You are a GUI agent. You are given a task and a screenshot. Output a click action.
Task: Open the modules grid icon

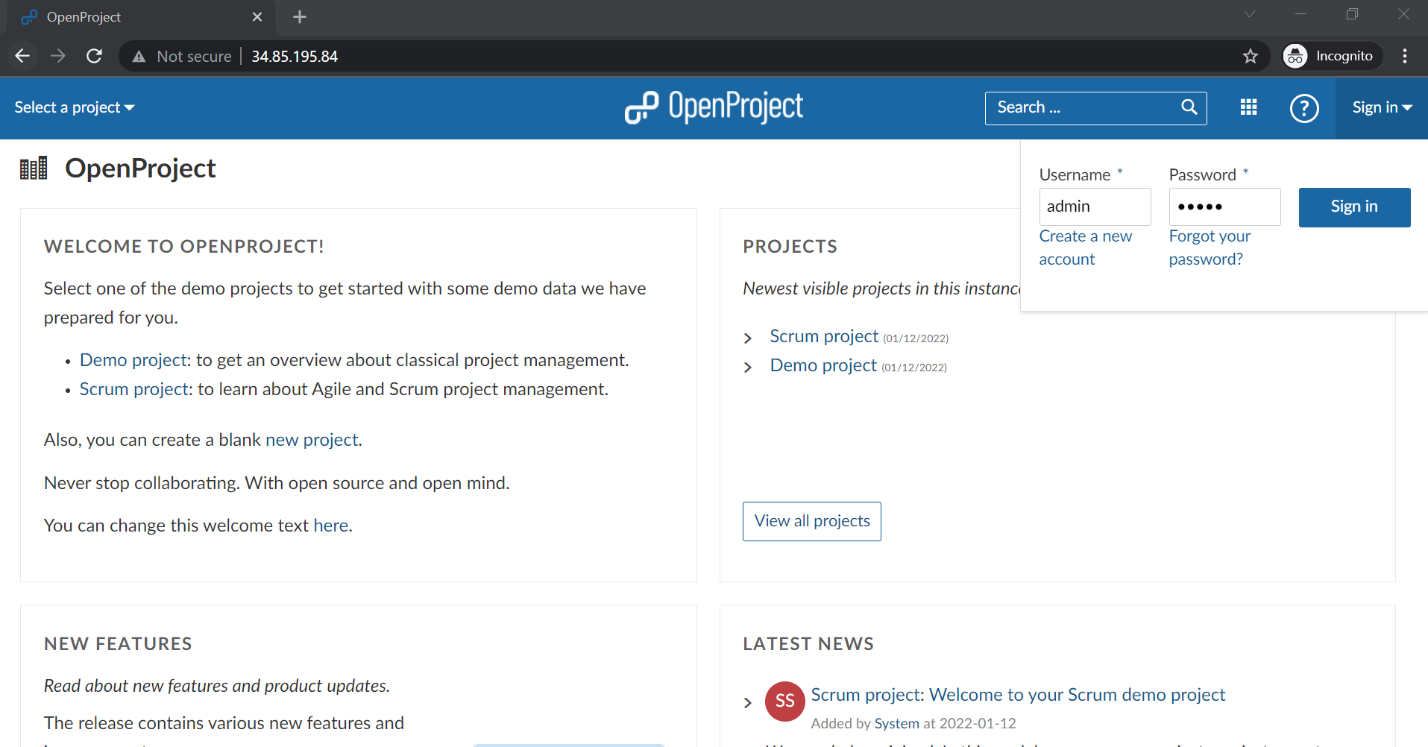click(x=1248, y=108)
